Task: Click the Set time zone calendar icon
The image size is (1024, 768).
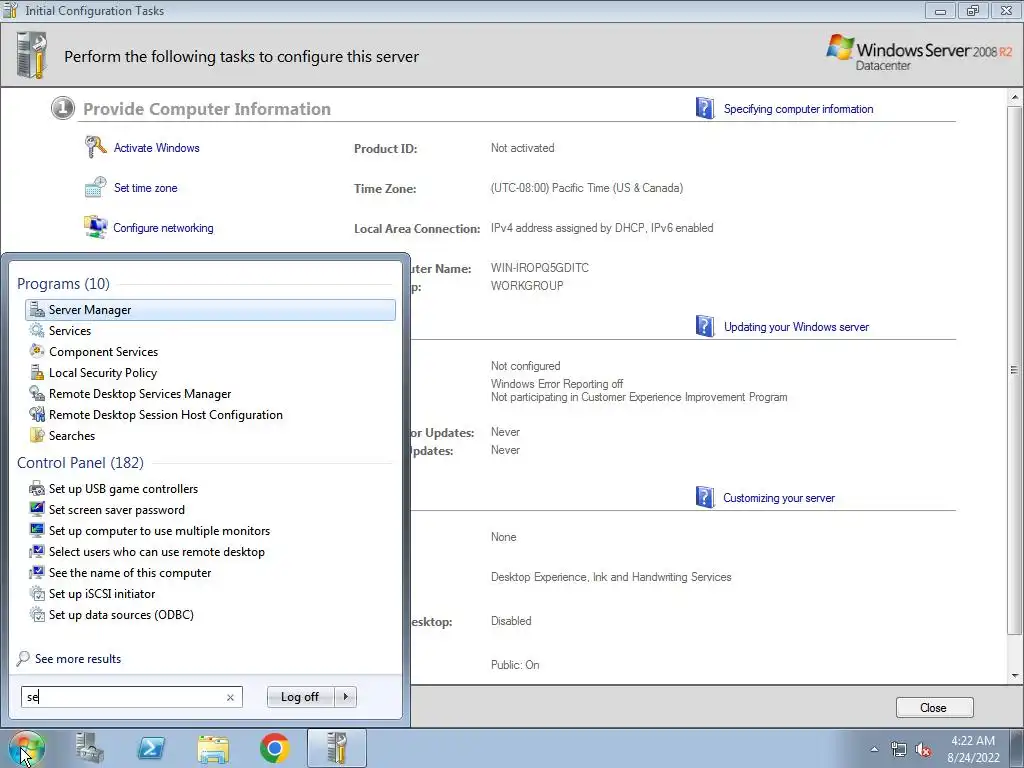Action: (x=95, y=187)
